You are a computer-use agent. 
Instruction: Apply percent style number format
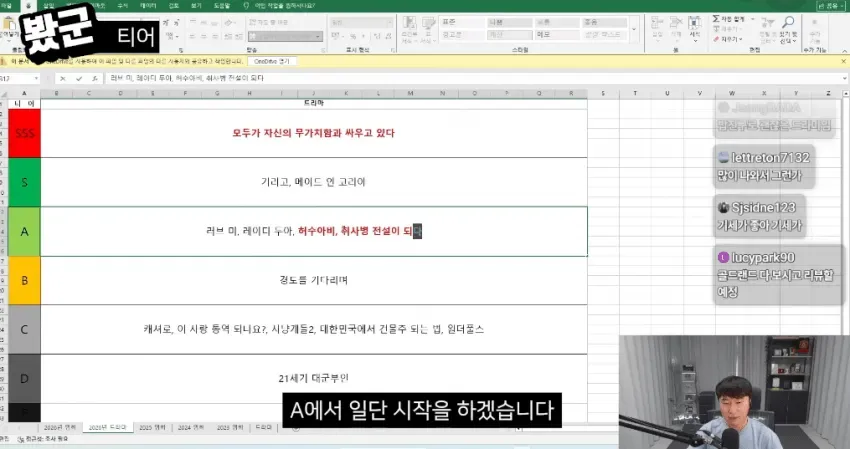353,36
